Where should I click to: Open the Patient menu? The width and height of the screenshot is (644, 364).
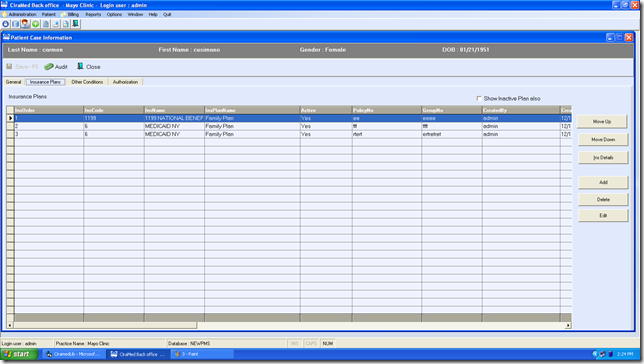(x=48, y=14)
